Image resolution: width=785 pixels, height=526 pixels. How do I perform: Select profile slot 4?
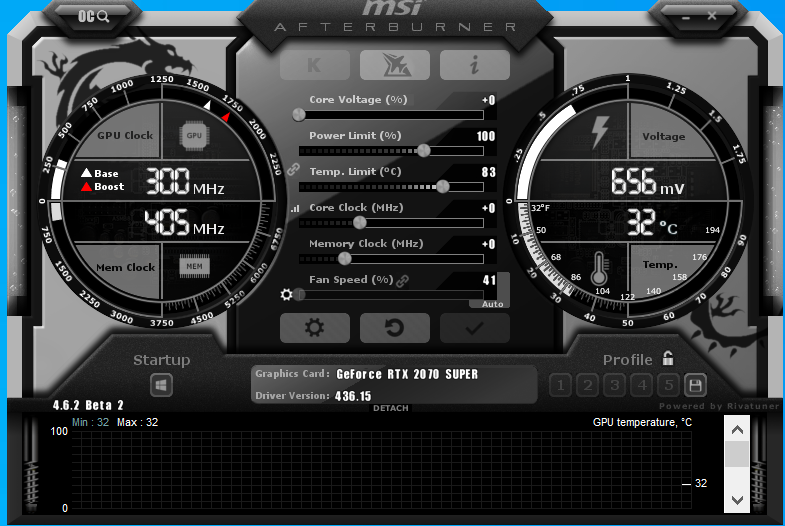coord(641,385)
